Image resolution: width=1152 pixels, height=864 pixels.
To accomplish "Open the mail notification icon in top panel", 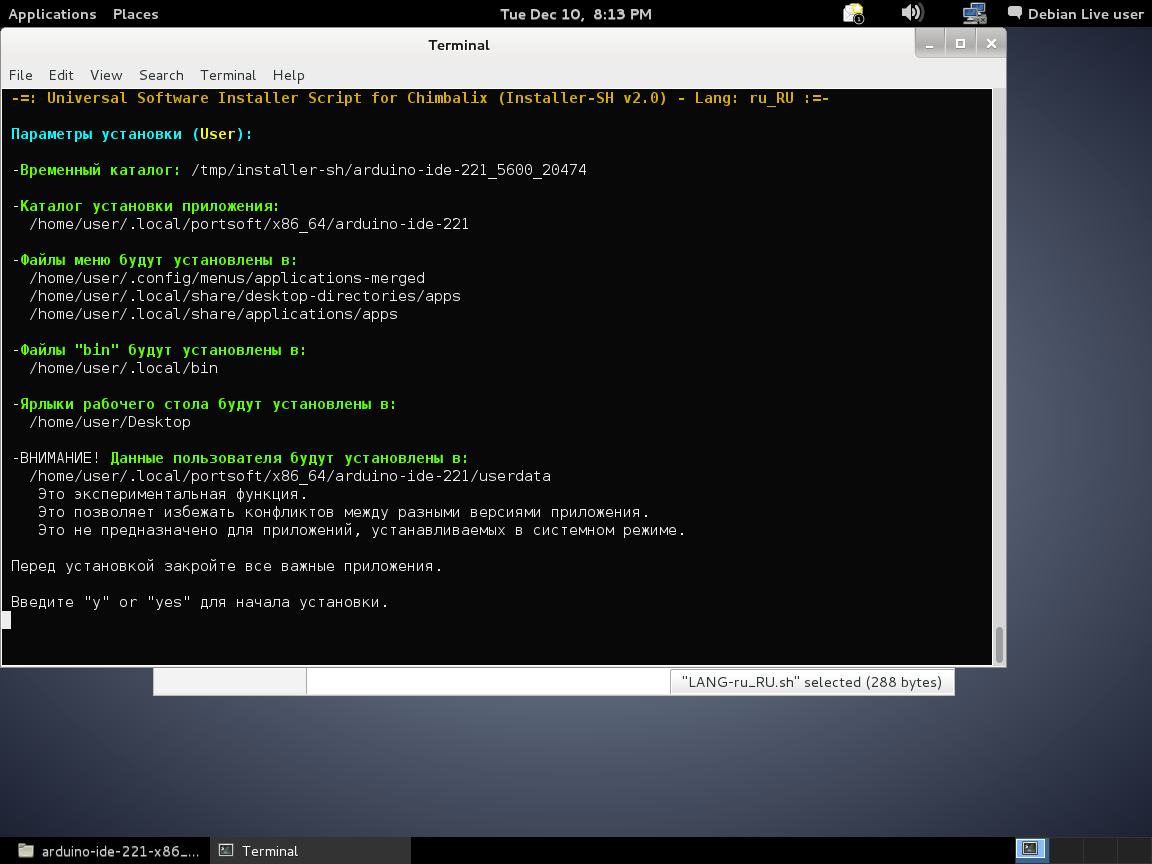I will tap(853, 14).
